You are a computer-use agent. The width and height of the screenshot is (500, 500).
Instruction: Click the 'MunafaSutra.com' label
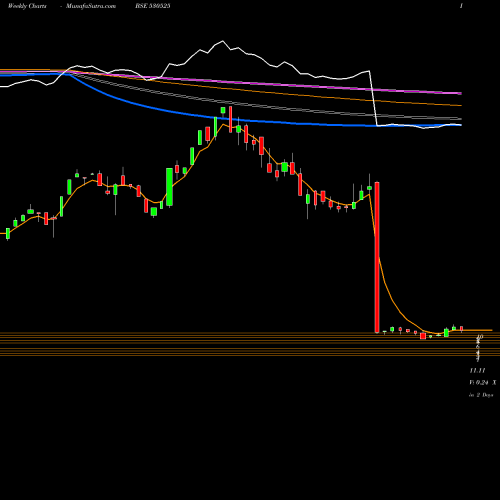(x=91, y=6)
